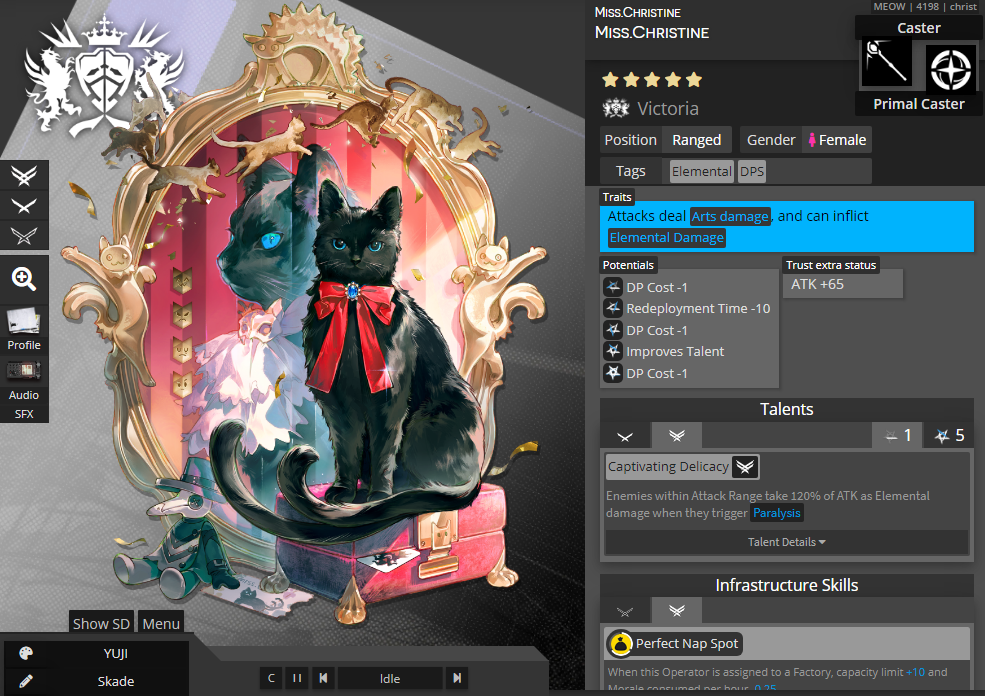Click the Miss.Christine operator name heading

pyautogui.click(x=652, y=33)
